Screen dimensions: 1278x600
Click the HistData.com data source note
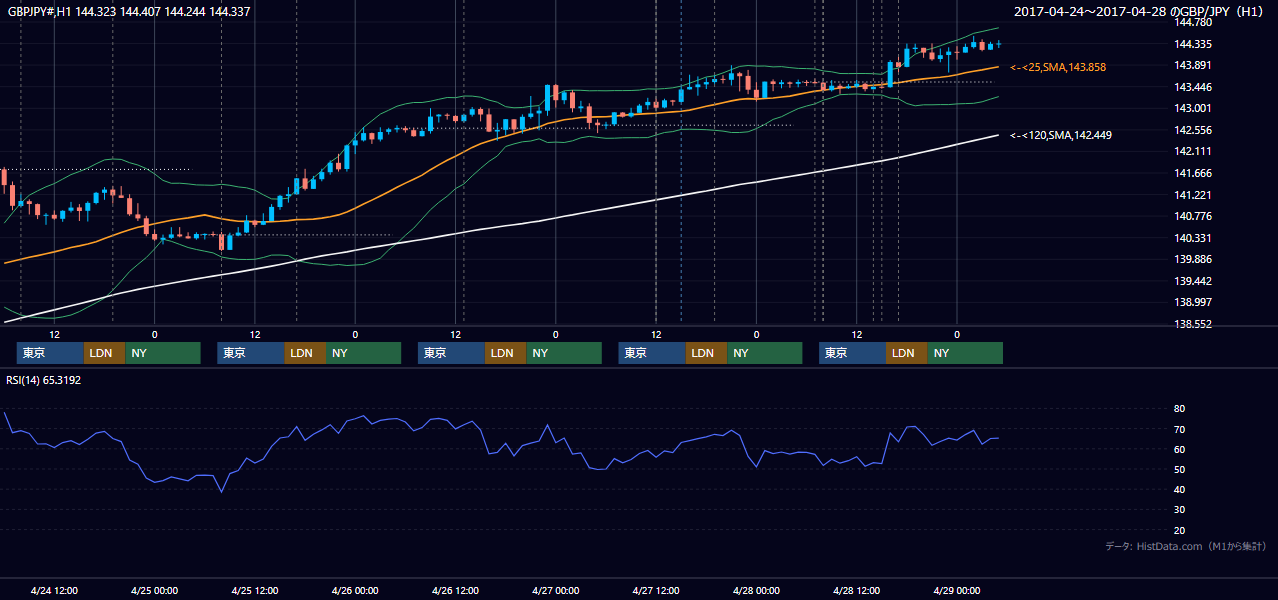[x=1186, y=546]
